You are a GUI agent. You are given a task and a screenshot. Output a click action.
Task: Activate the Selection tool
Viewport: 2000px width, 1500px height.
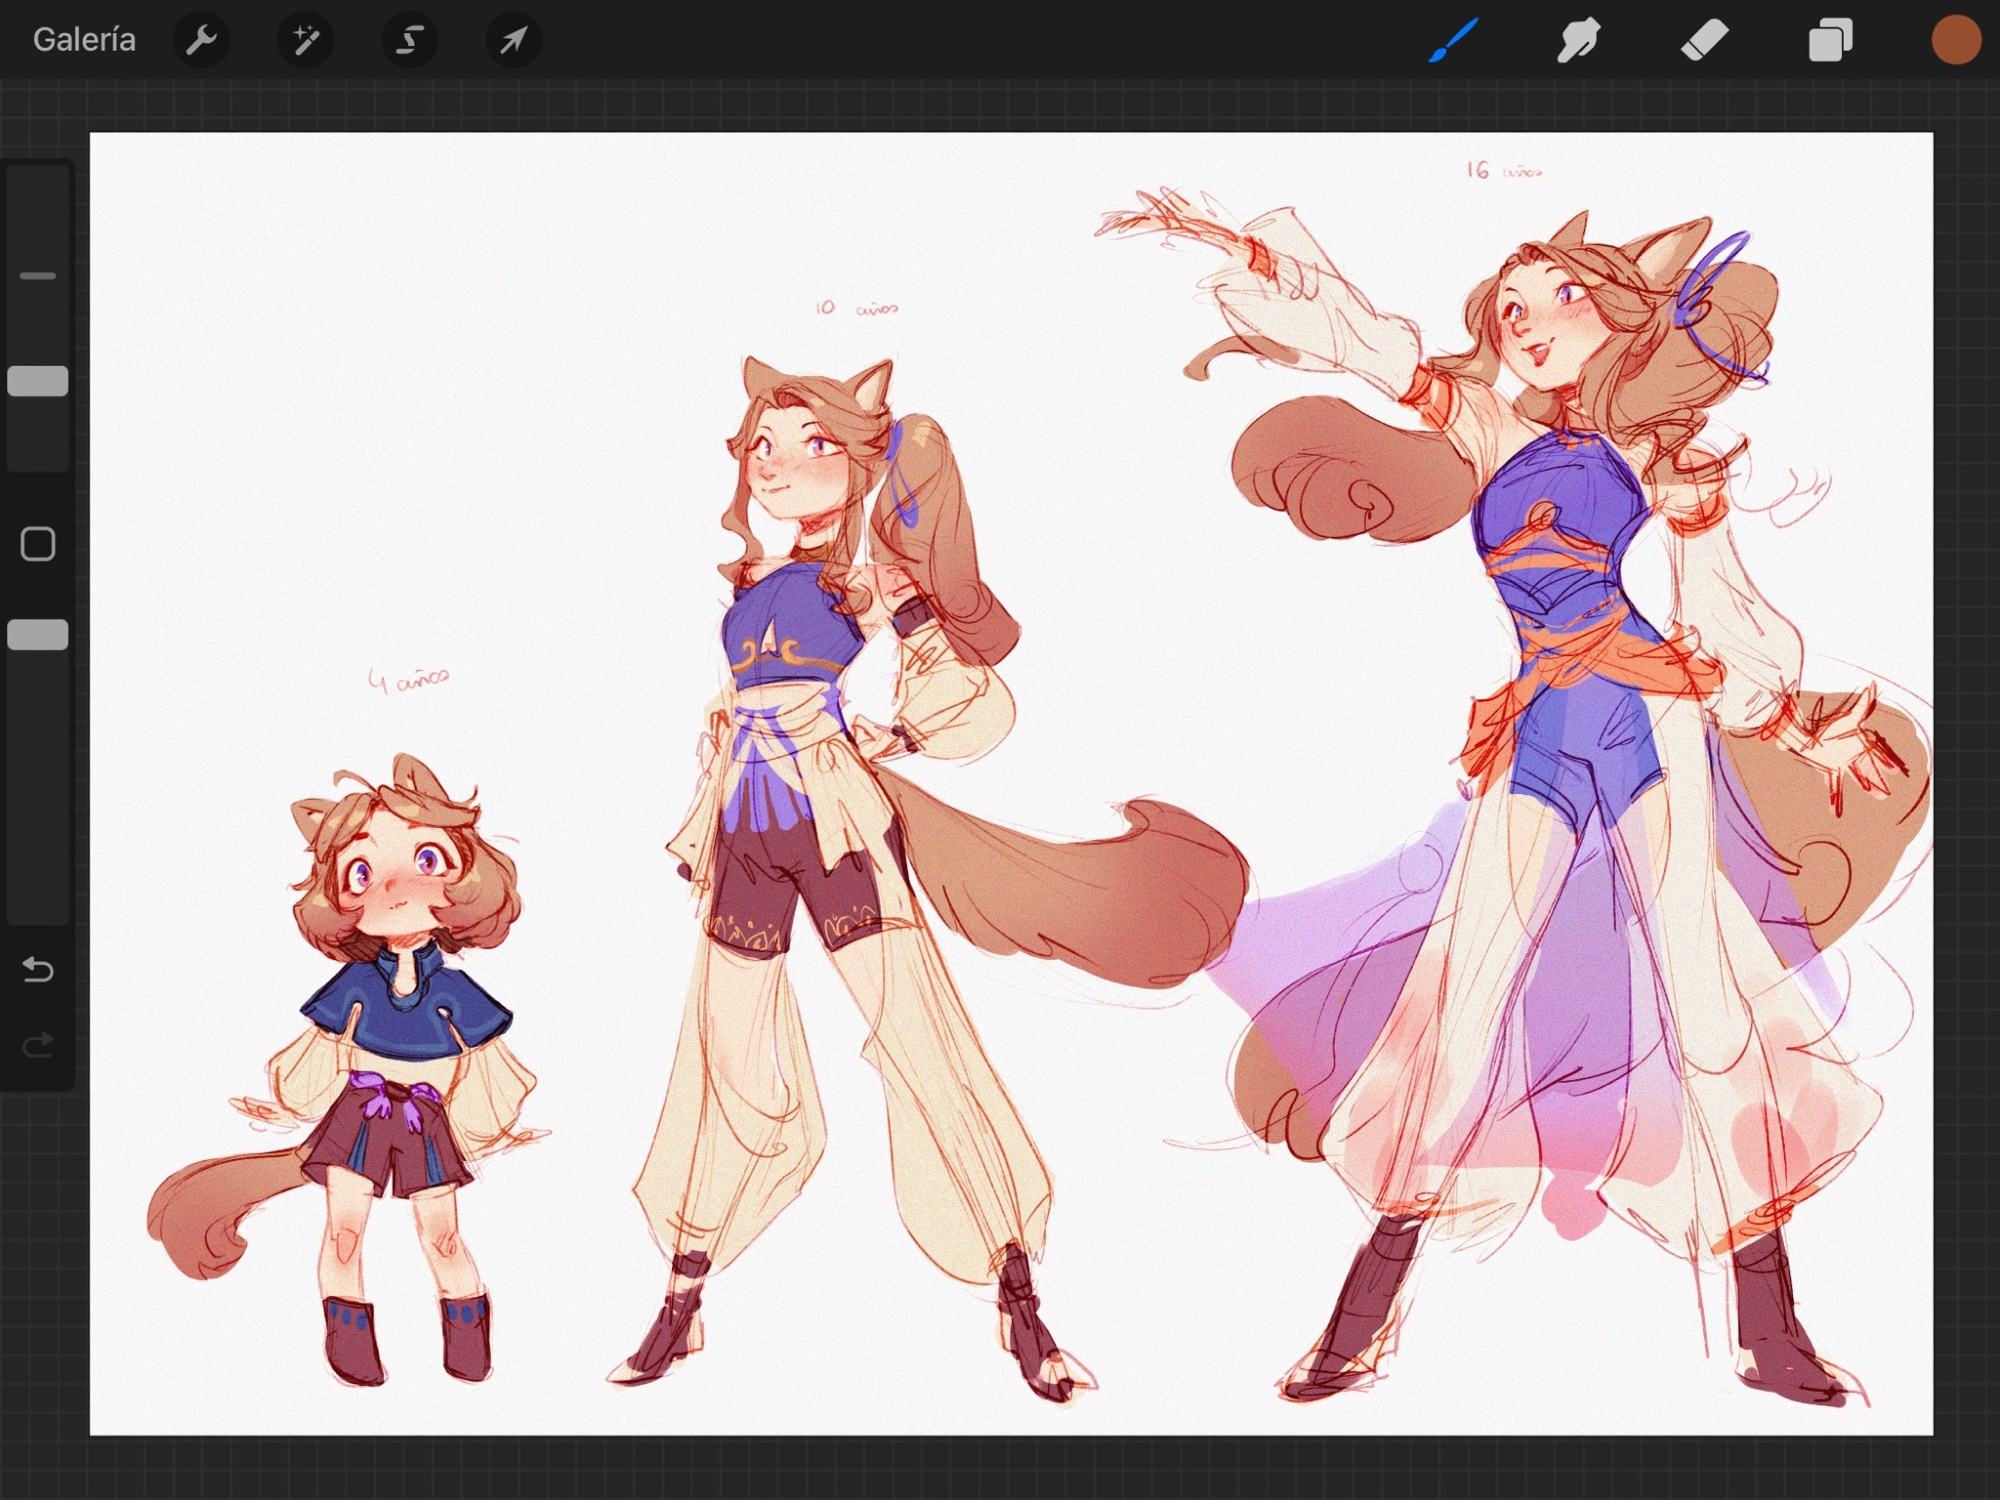(409, 40)
